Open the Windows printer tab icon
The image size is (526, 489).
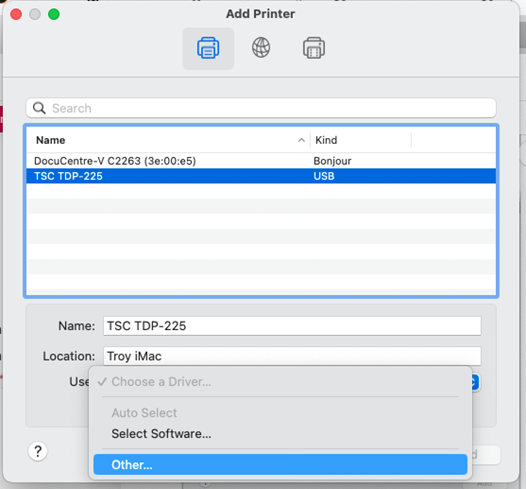(314, 48)
